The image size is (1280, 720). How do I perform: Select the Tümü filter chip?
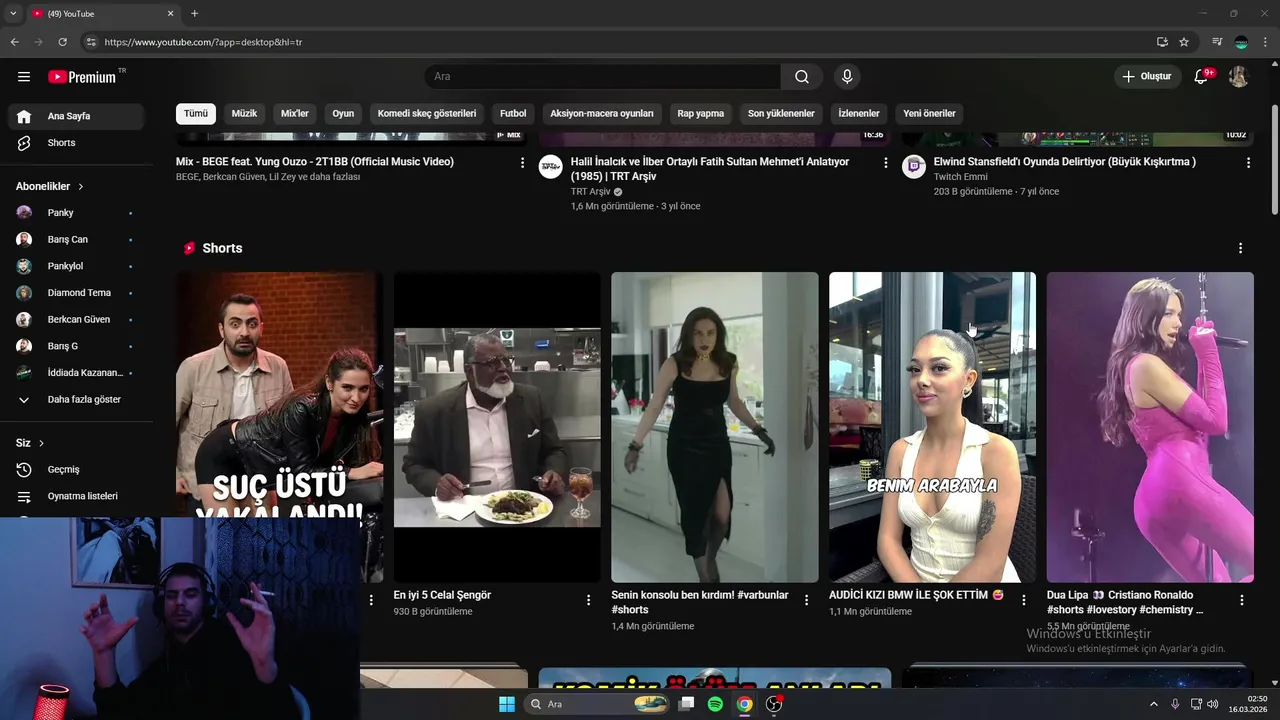(x=196, y=113)
